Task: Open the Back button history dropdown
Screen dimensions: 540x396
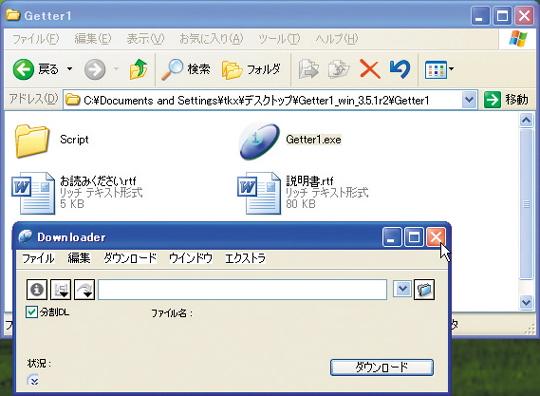Action: tap(70, 69)
